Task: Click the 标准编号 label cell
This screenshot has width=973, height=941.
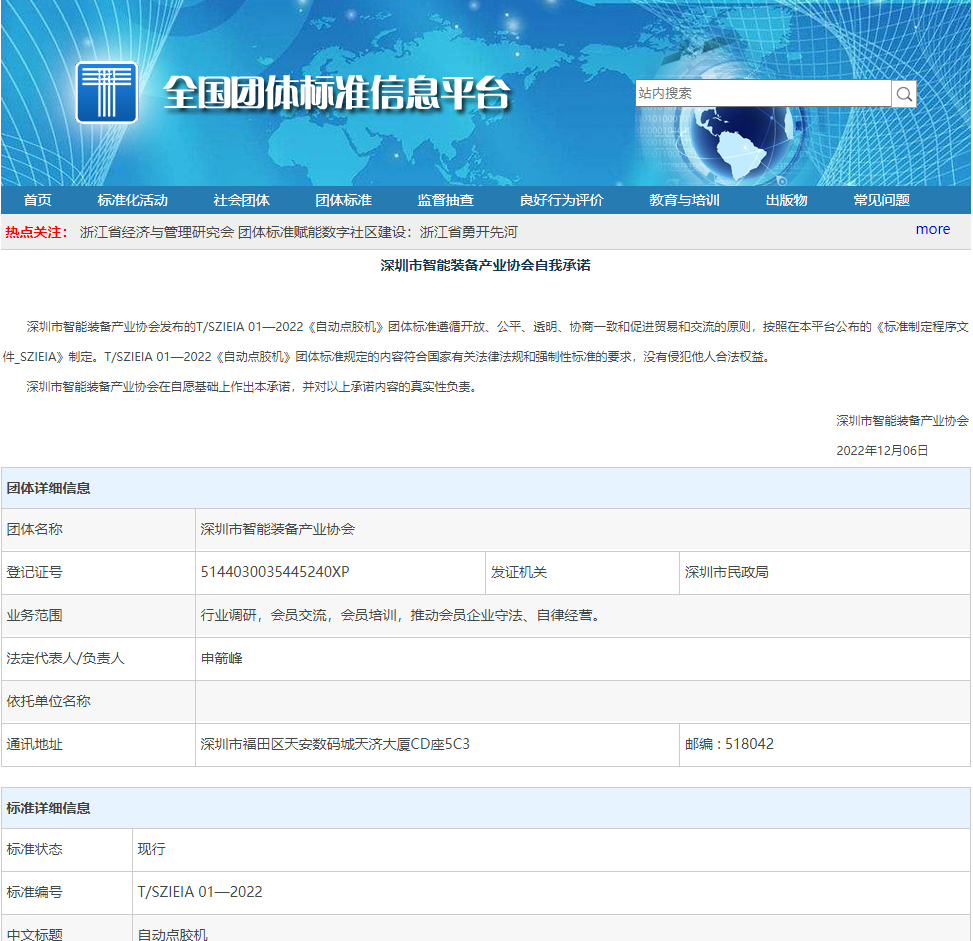Action: (x=66, y=892)
